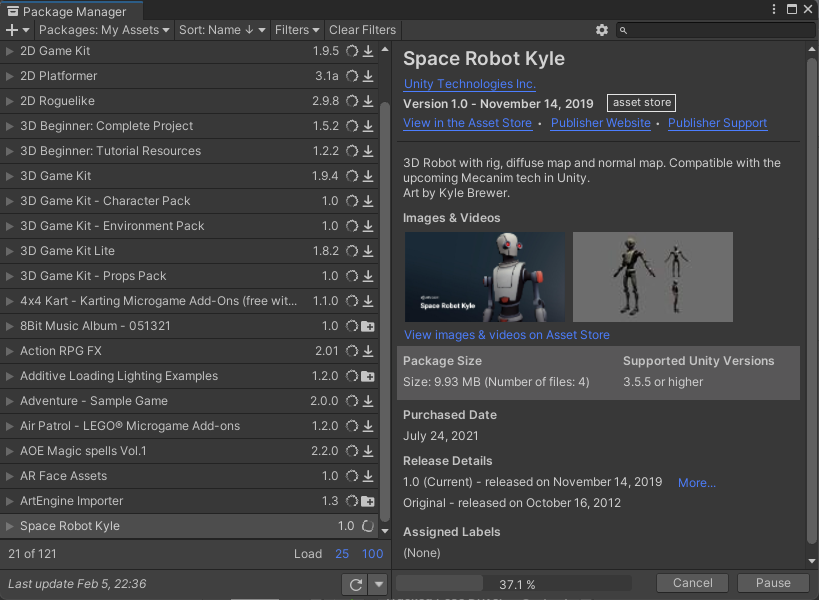Download 4x4 Kart Karting Microgame Add-Ons
The width and height of the screenshot is (819, 600).
(x=368, y=301)
